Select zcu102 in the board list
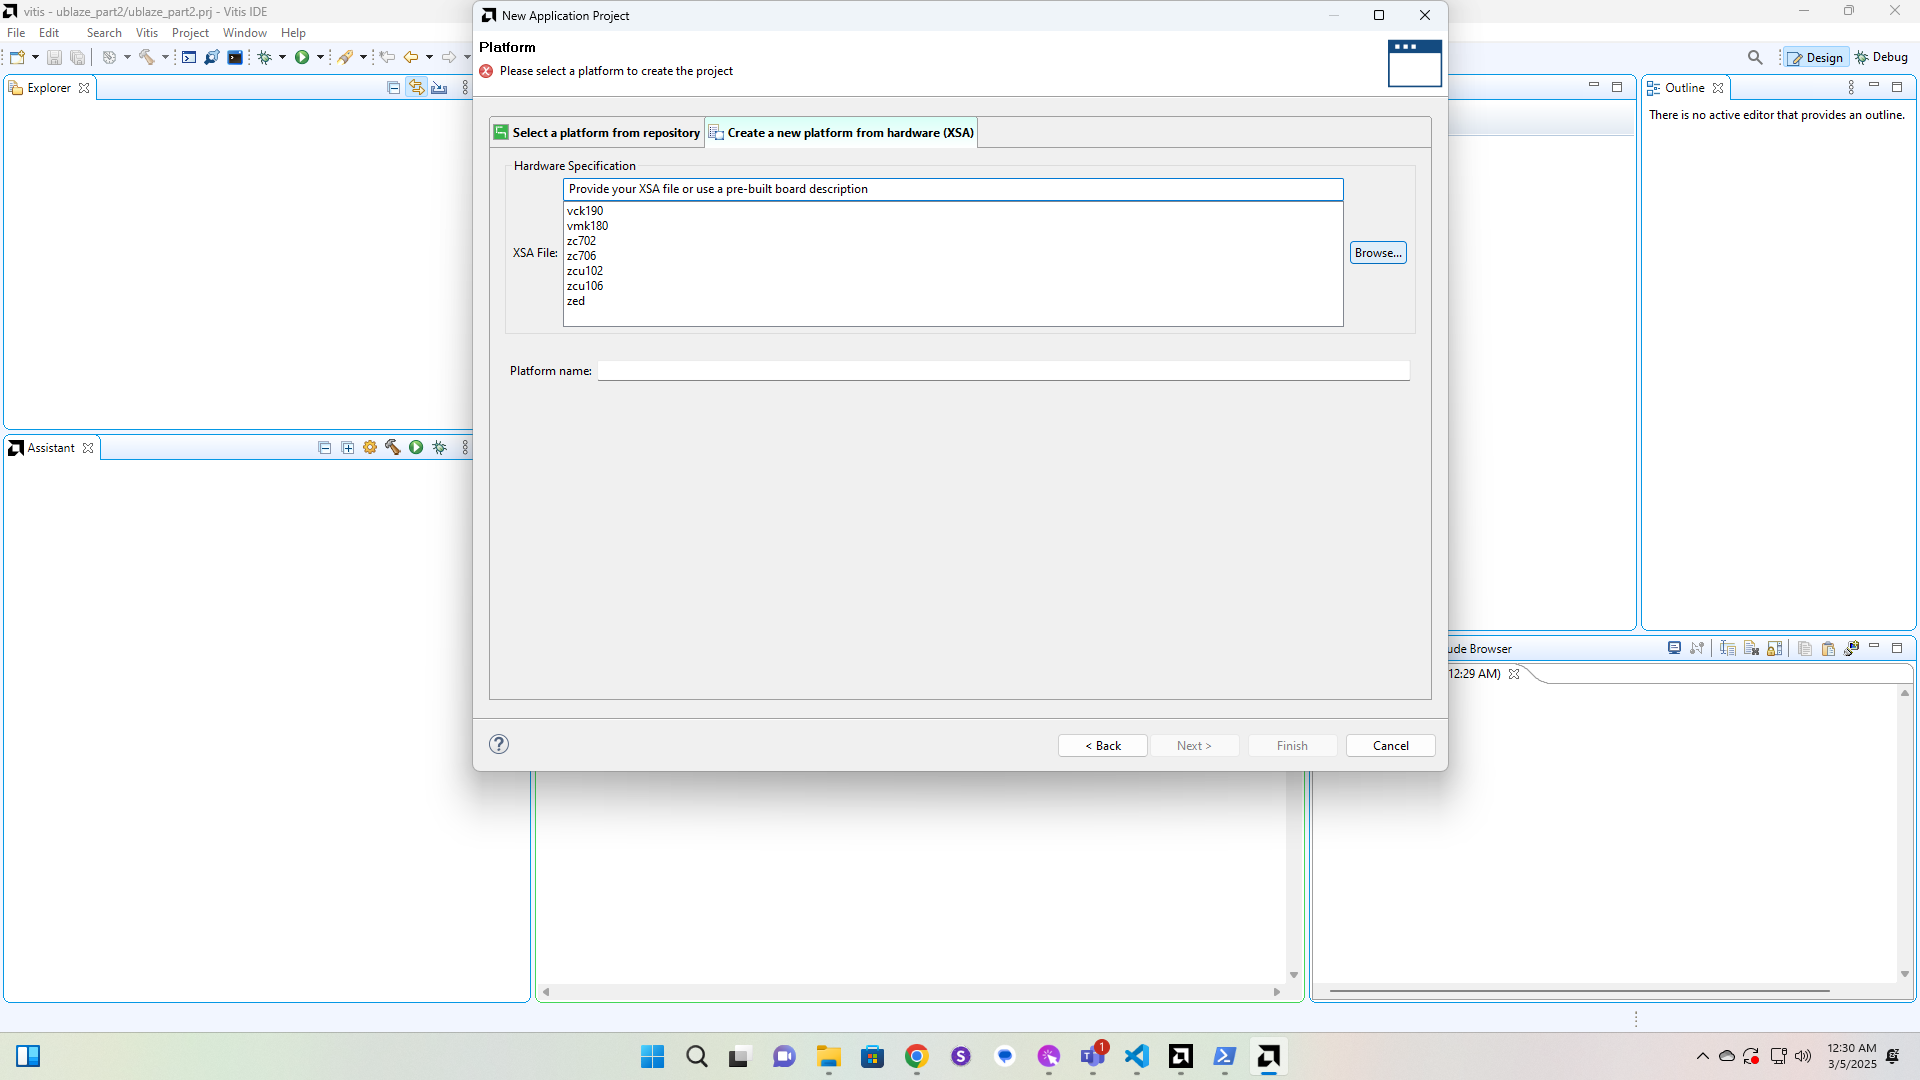This screenshot has height=1080, width=1920. (x=585, y=271)
